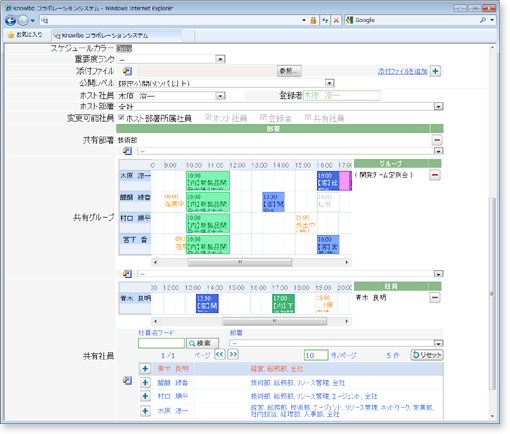
Task: Open the 重要度ランク dropdown
Action: [220, 59]
